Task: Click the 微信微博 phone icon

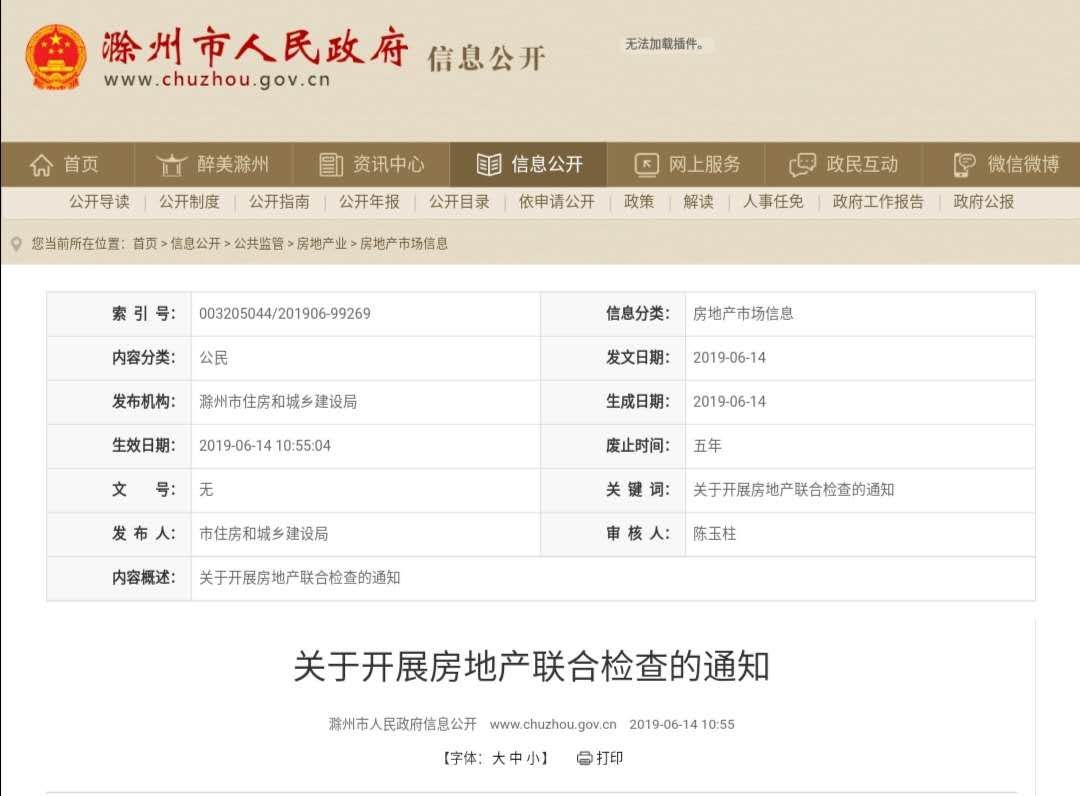Action: [x=964, y=165]
